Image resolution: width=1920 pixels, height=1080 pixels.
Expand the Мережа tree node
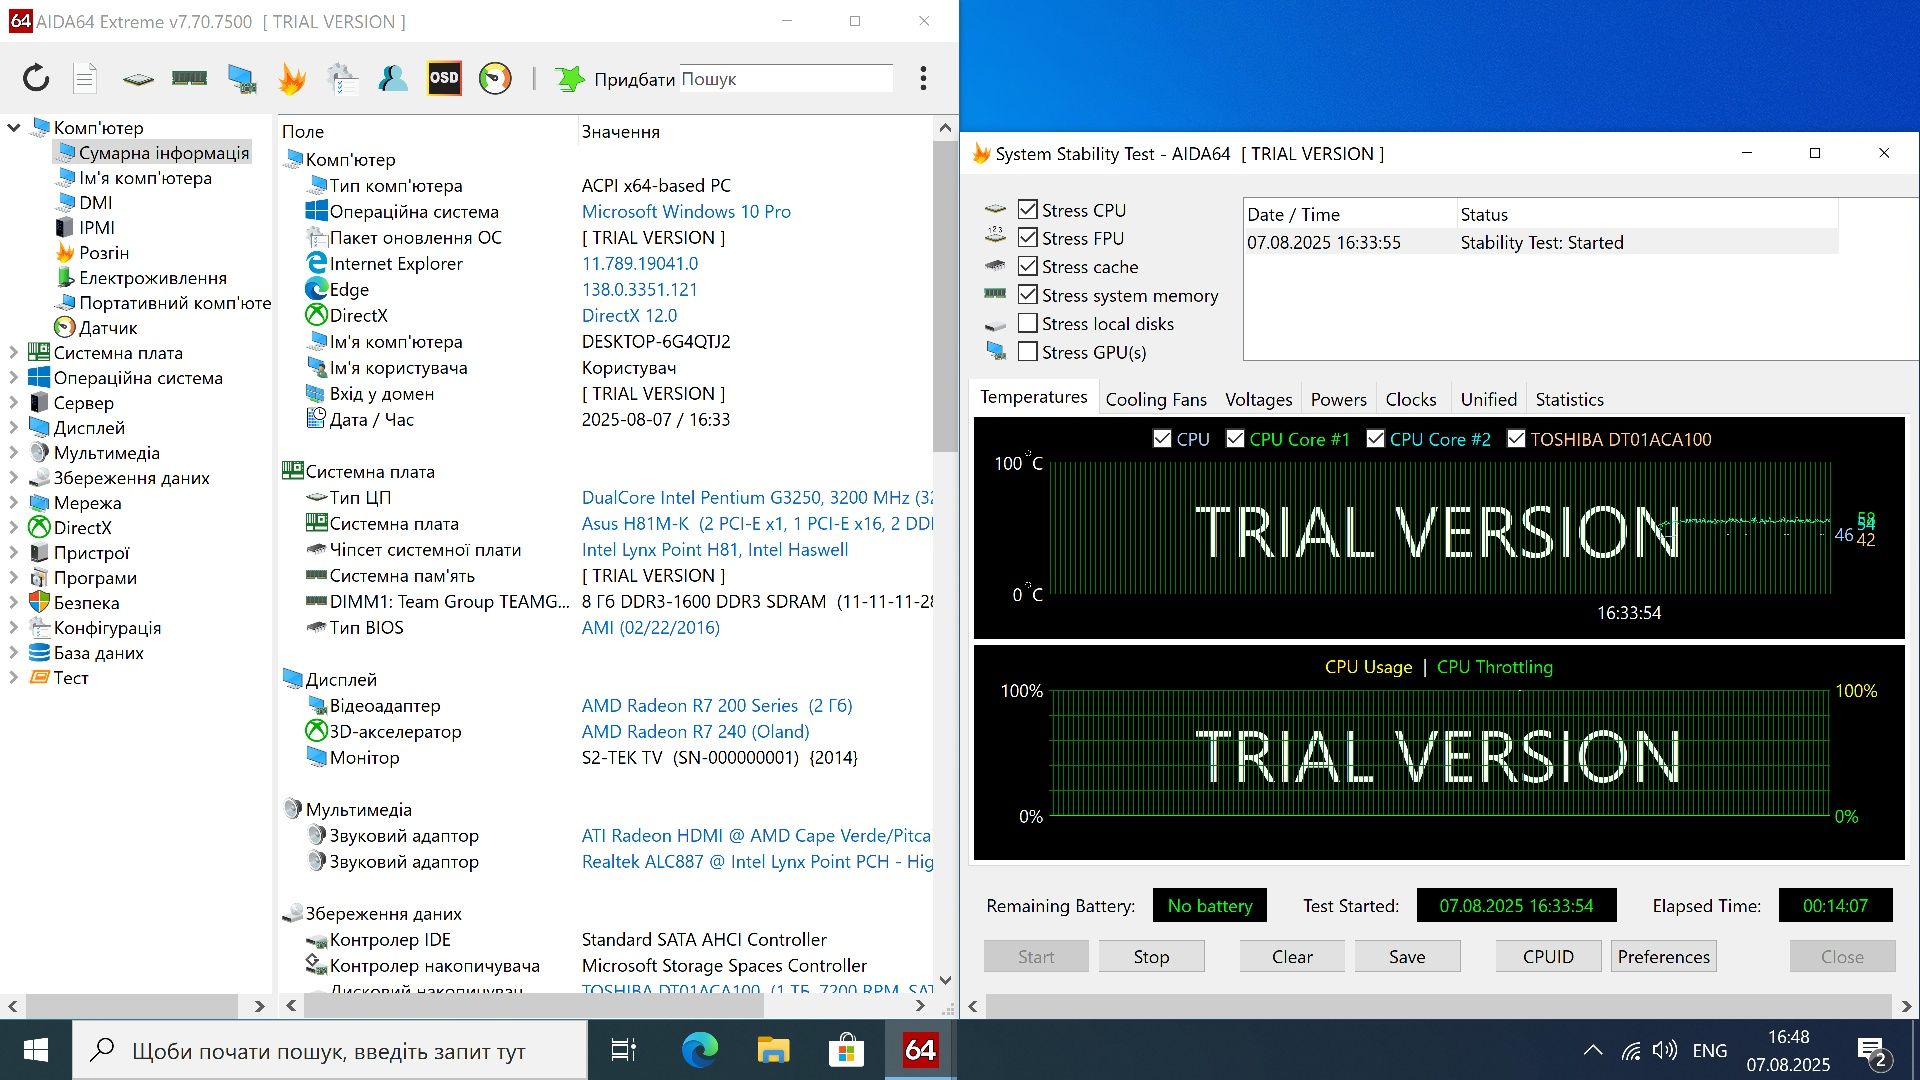(x=14, y=502)
